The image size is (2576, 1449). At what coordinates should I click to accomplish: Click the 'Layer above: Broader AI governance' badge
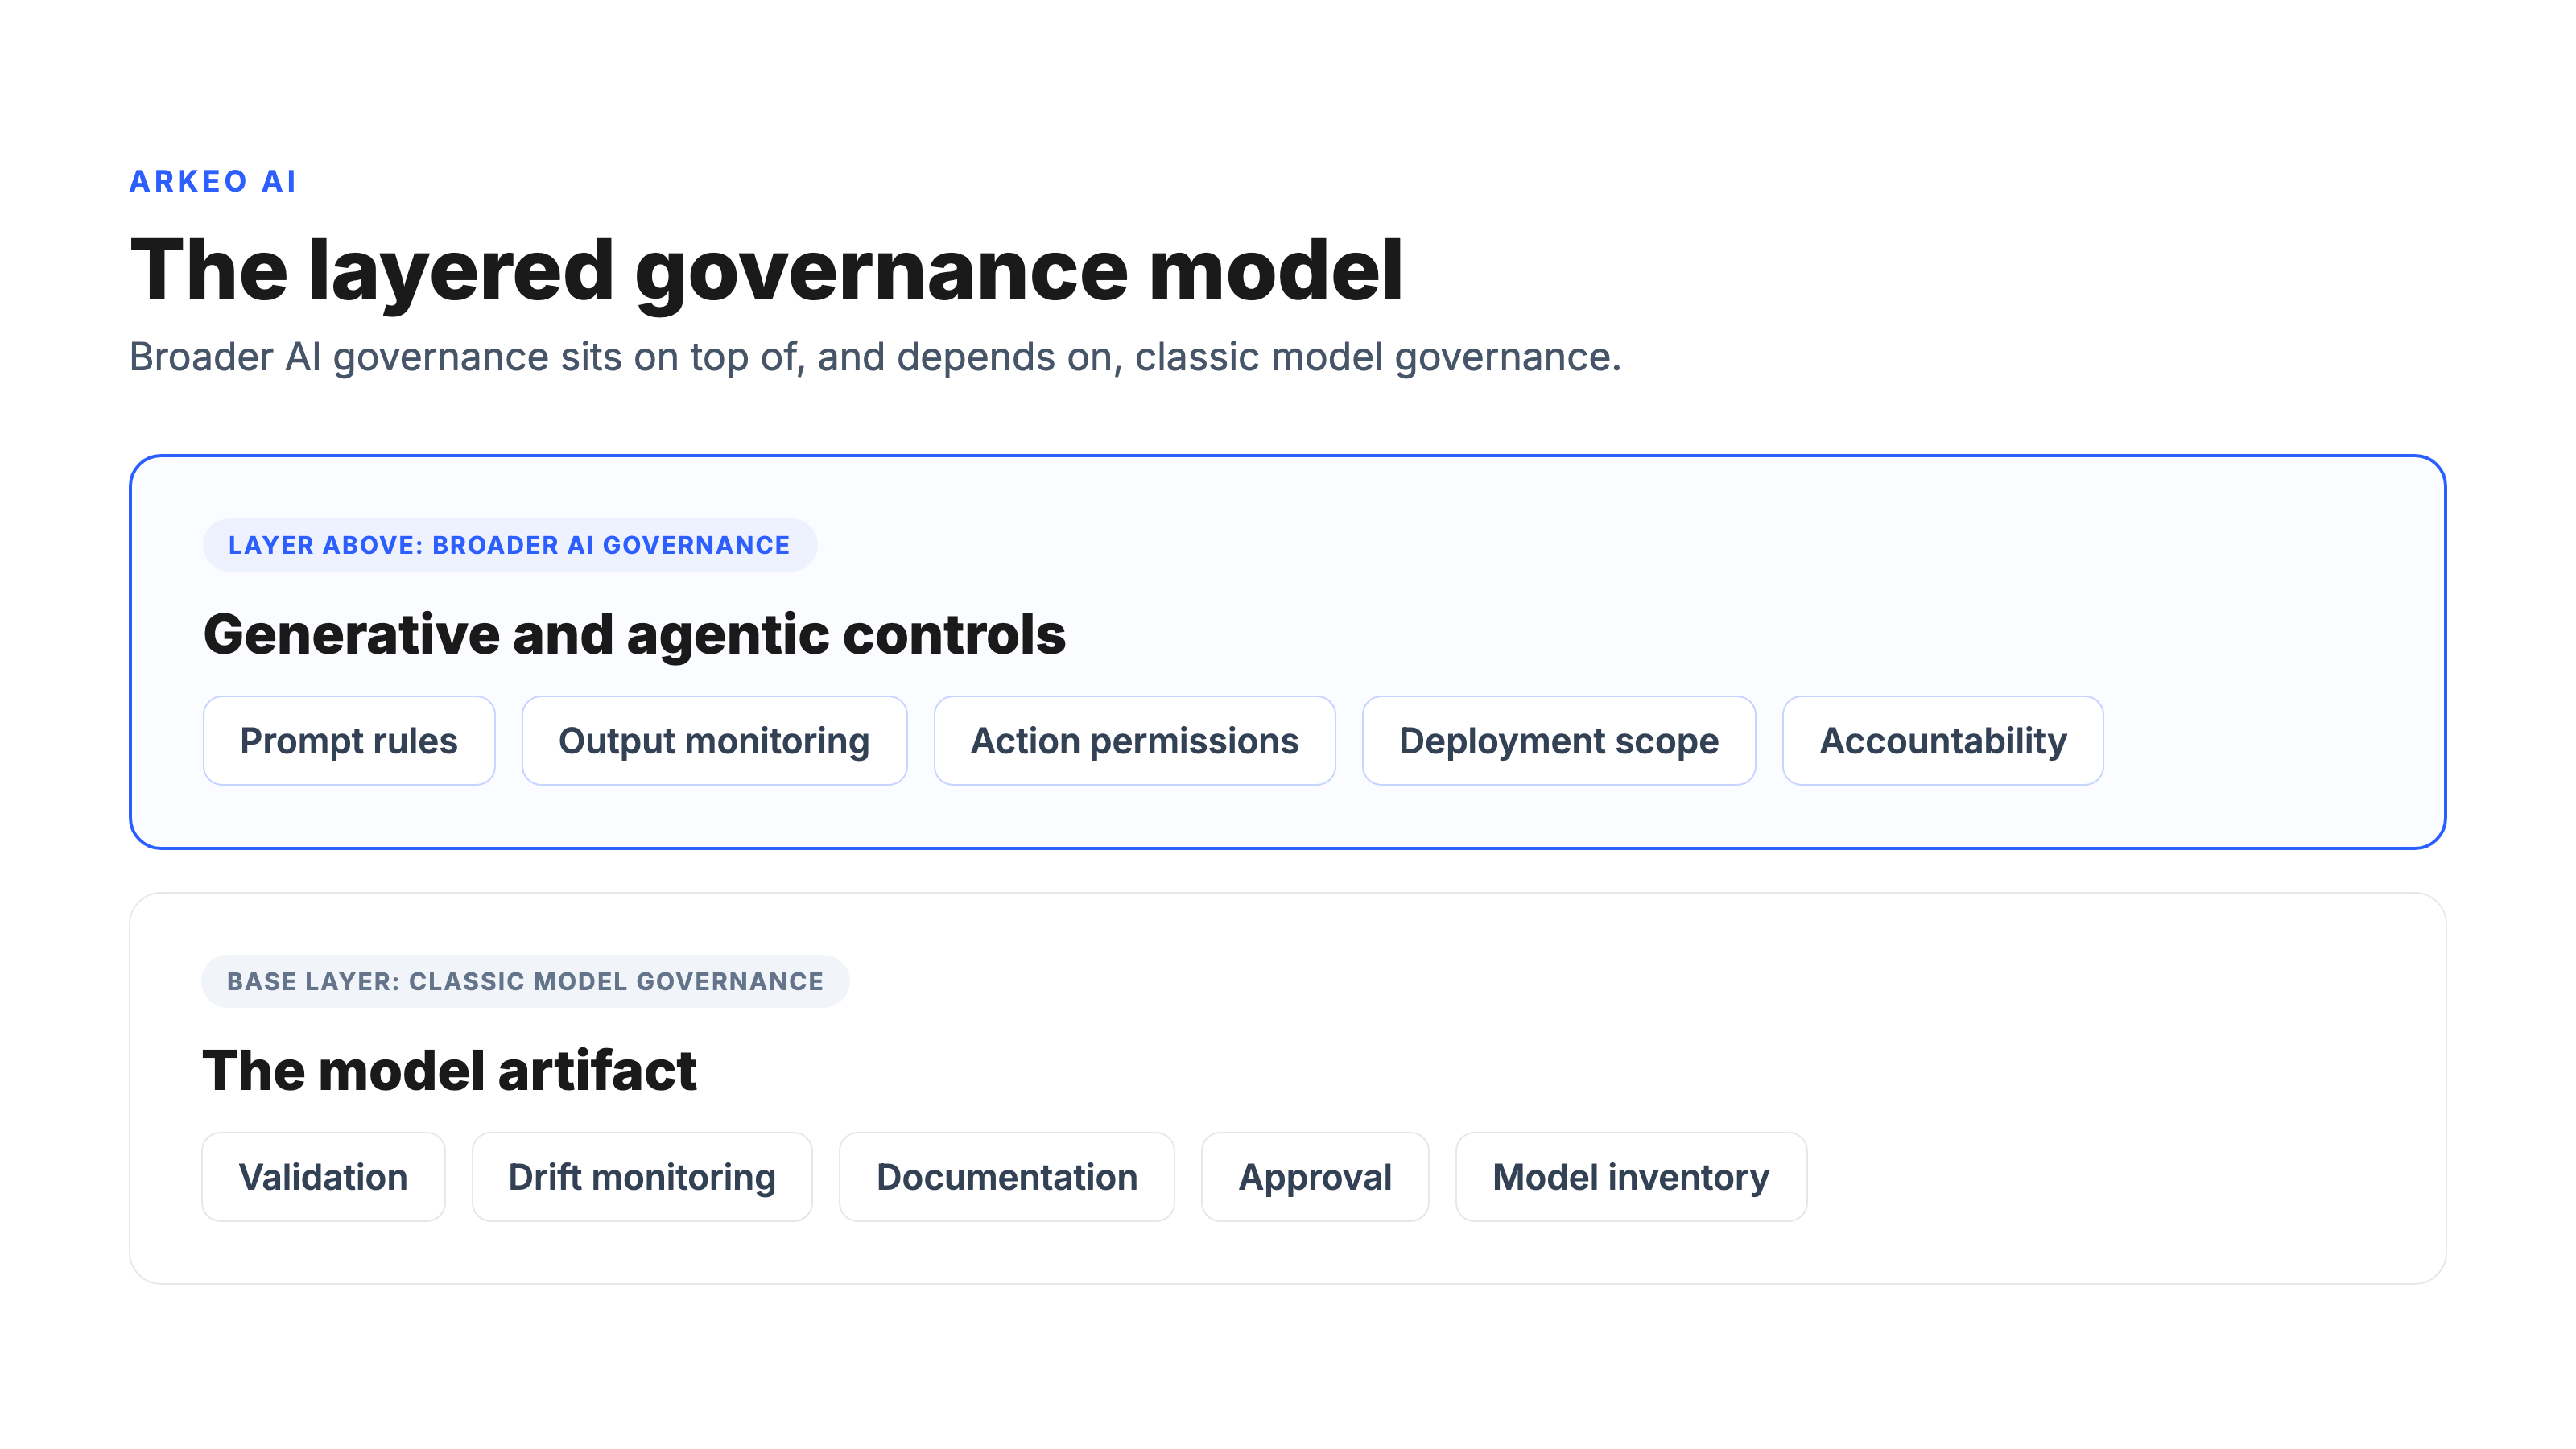pos(510,545)
